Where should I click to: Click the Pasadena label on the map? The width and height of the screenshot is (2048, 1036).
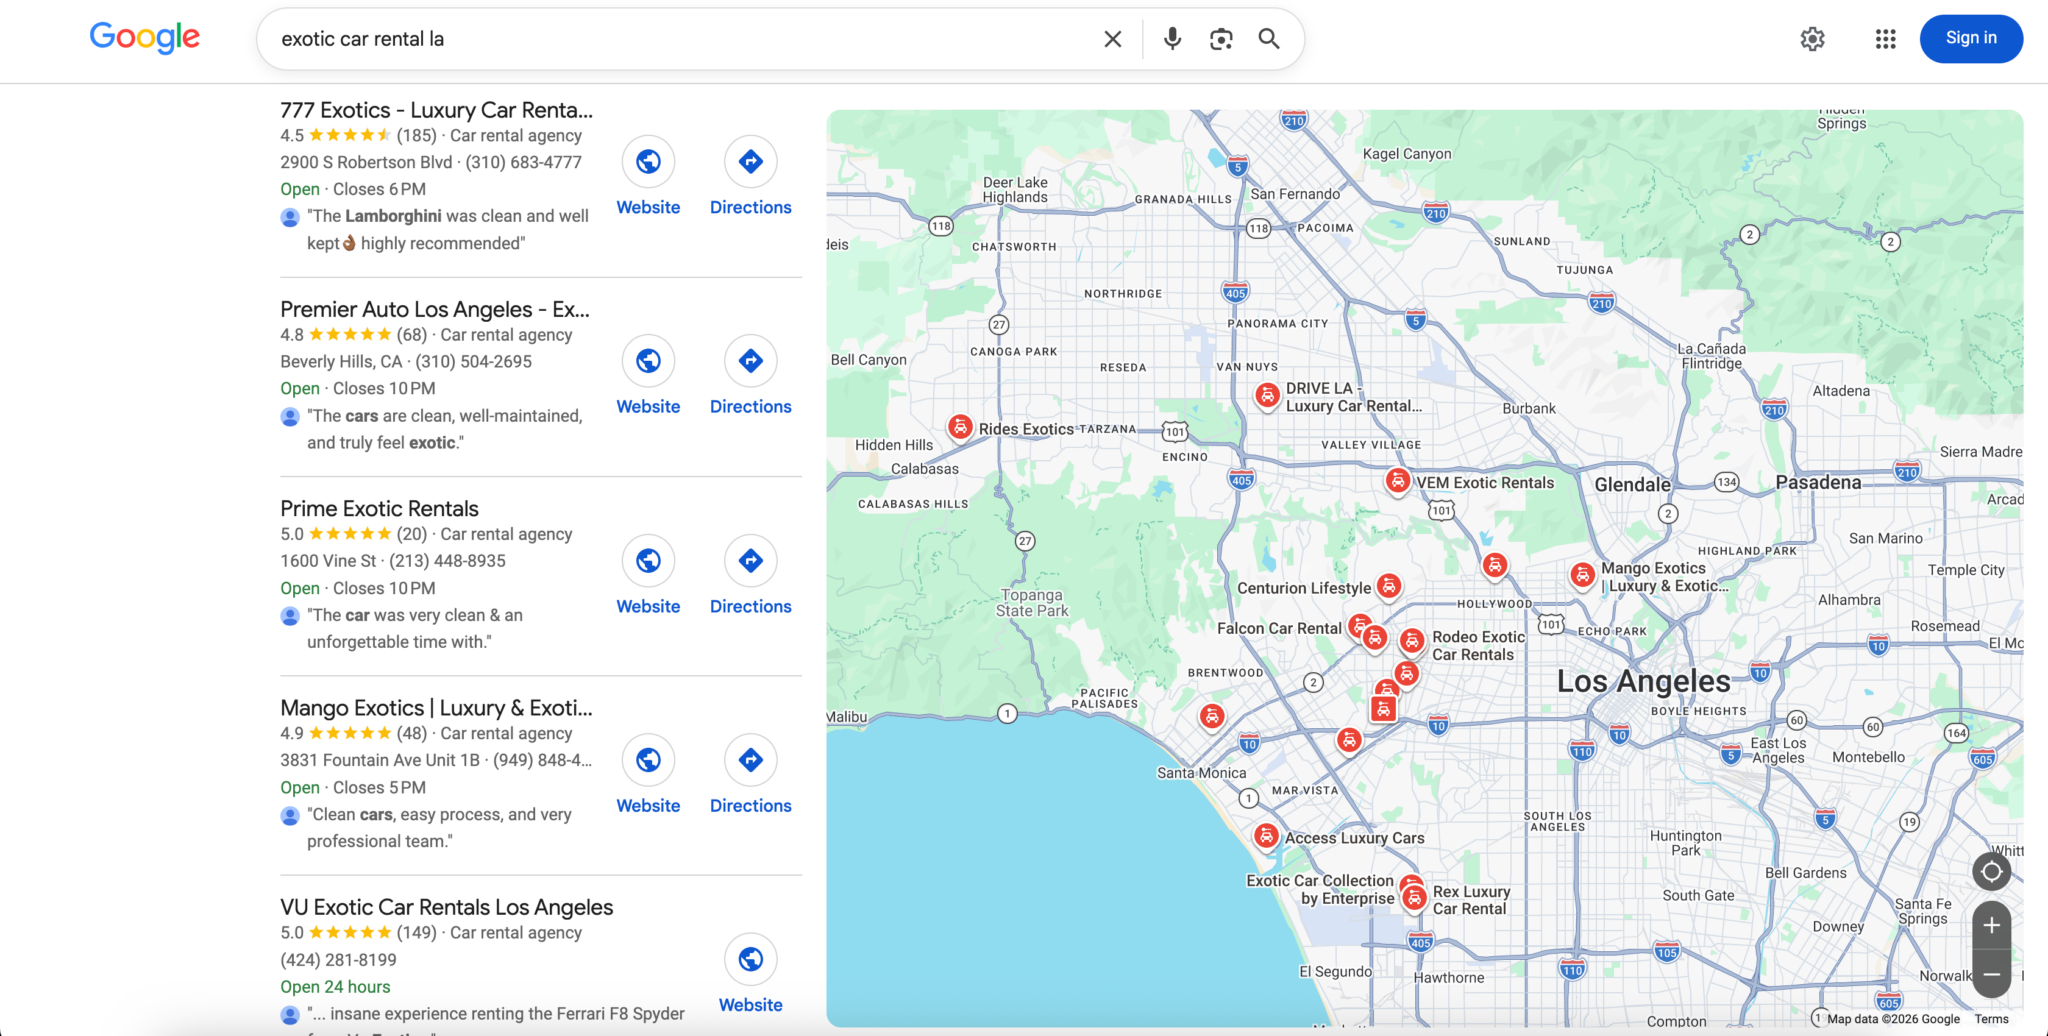(x=1818, y=482)
